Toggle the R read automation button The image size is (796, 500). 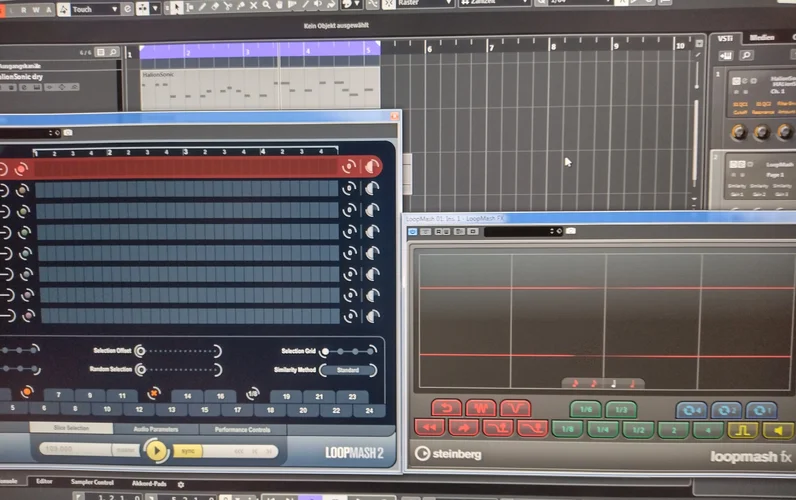point(23,10)
